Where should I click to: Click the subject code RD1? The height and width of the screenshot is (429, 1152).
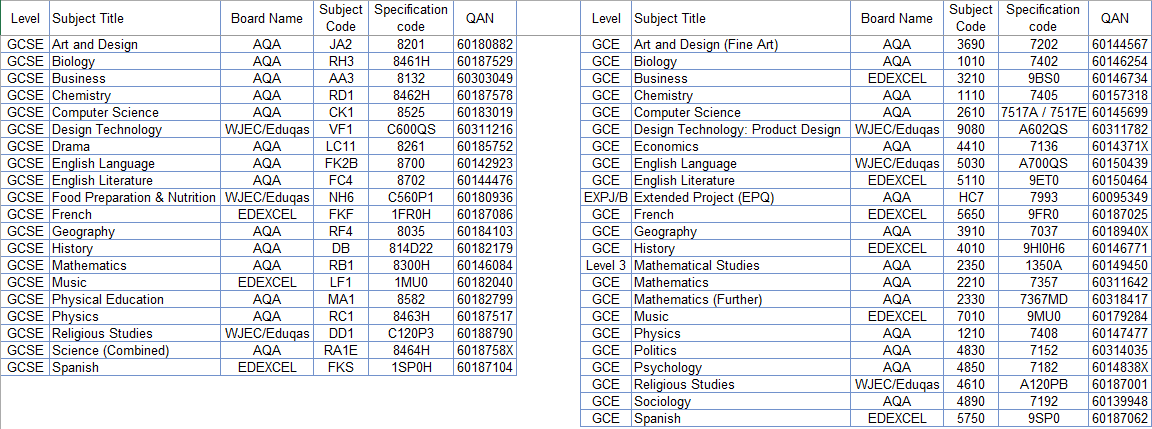coord(342,95)
